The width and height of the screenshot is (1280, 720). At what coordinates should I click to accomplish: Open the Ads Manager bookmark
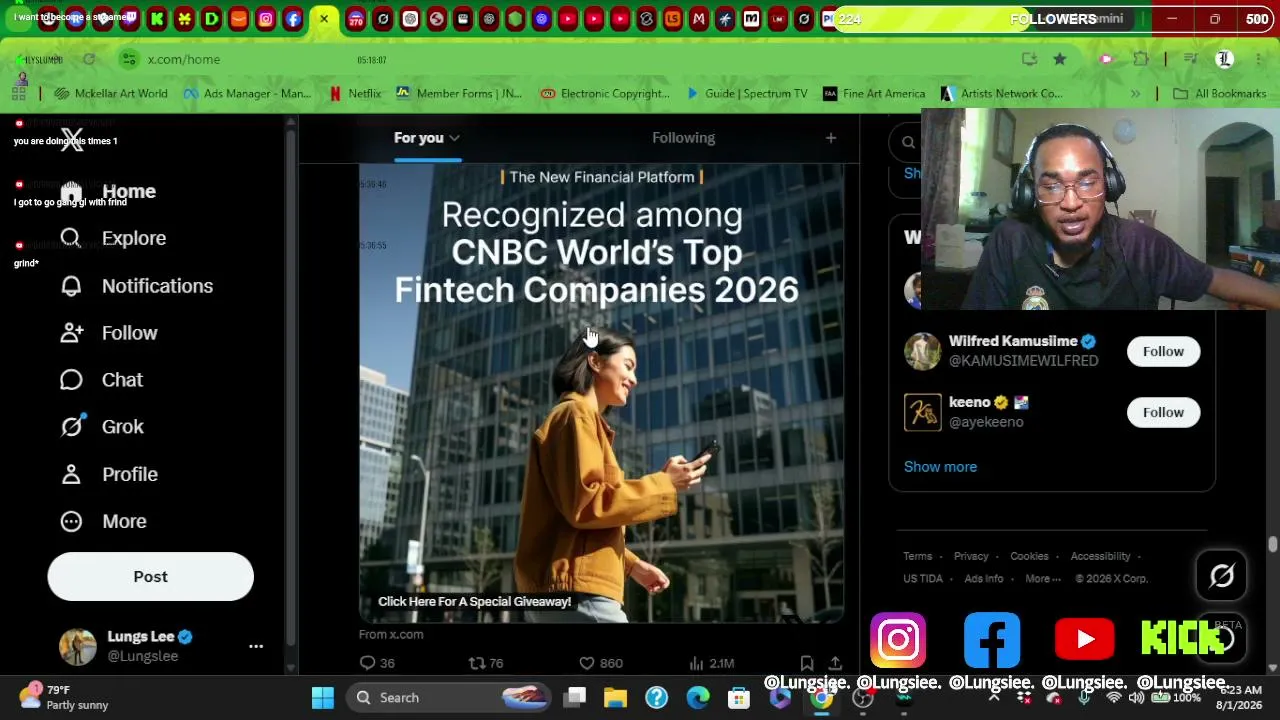(x=247, y=93)
